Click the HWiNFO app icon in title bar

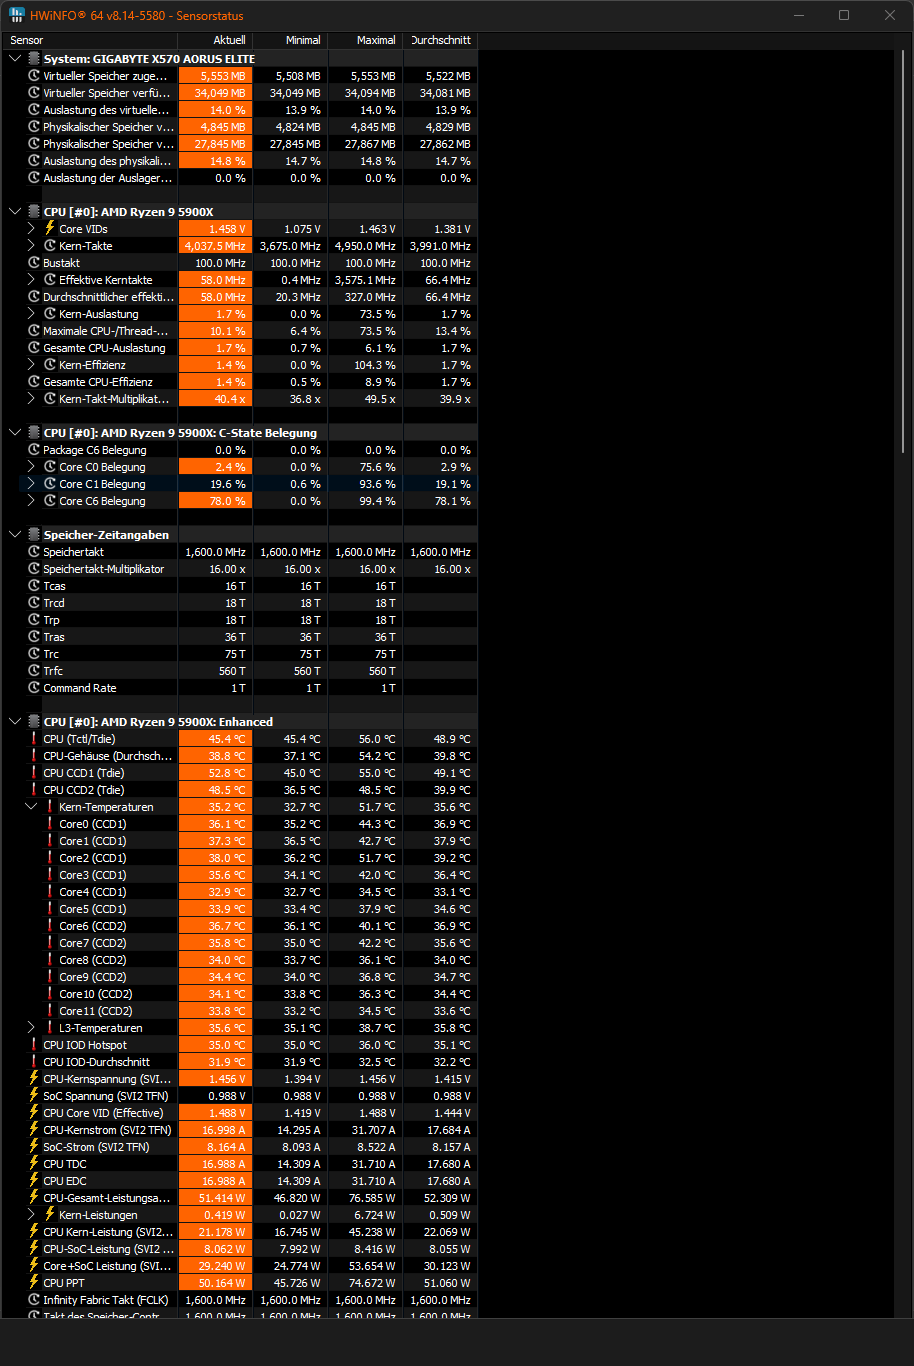point(17,15)
